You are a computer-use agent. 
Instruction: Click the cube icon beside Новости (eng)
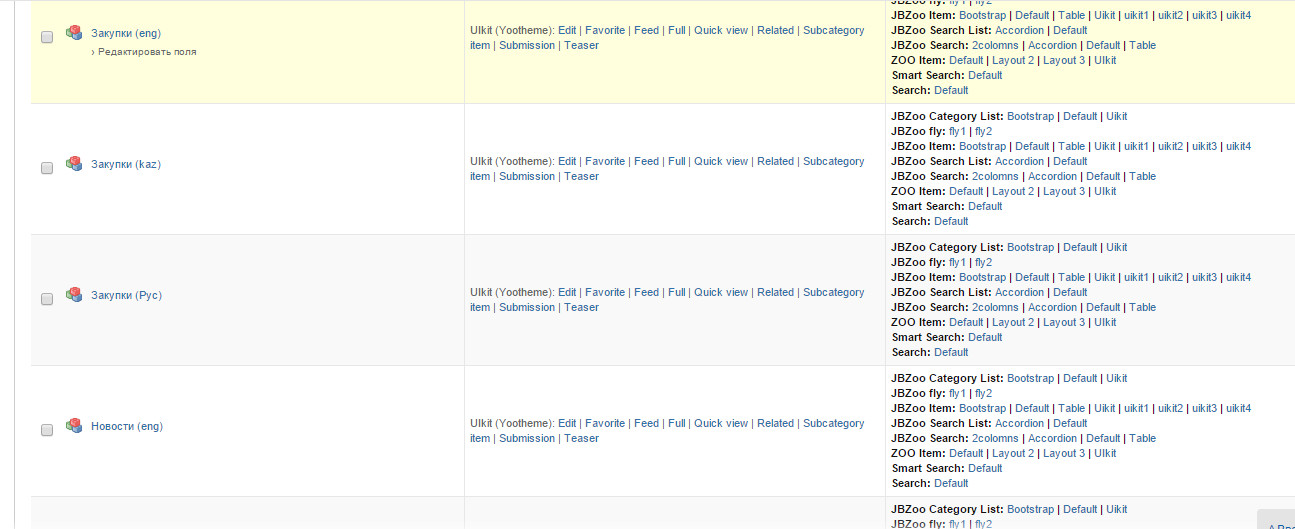[x=74, y=426]
